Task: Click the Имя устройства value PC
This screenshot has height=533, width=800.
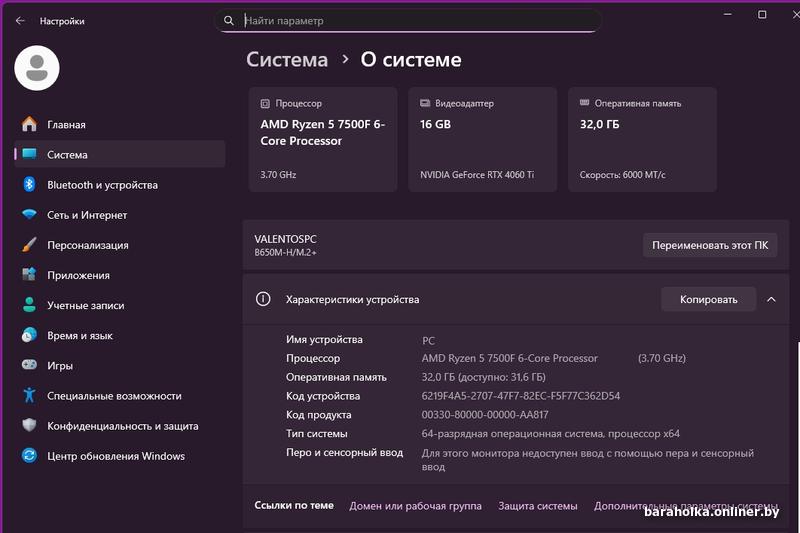Action: pyautogui.click(x=428, y=340)
